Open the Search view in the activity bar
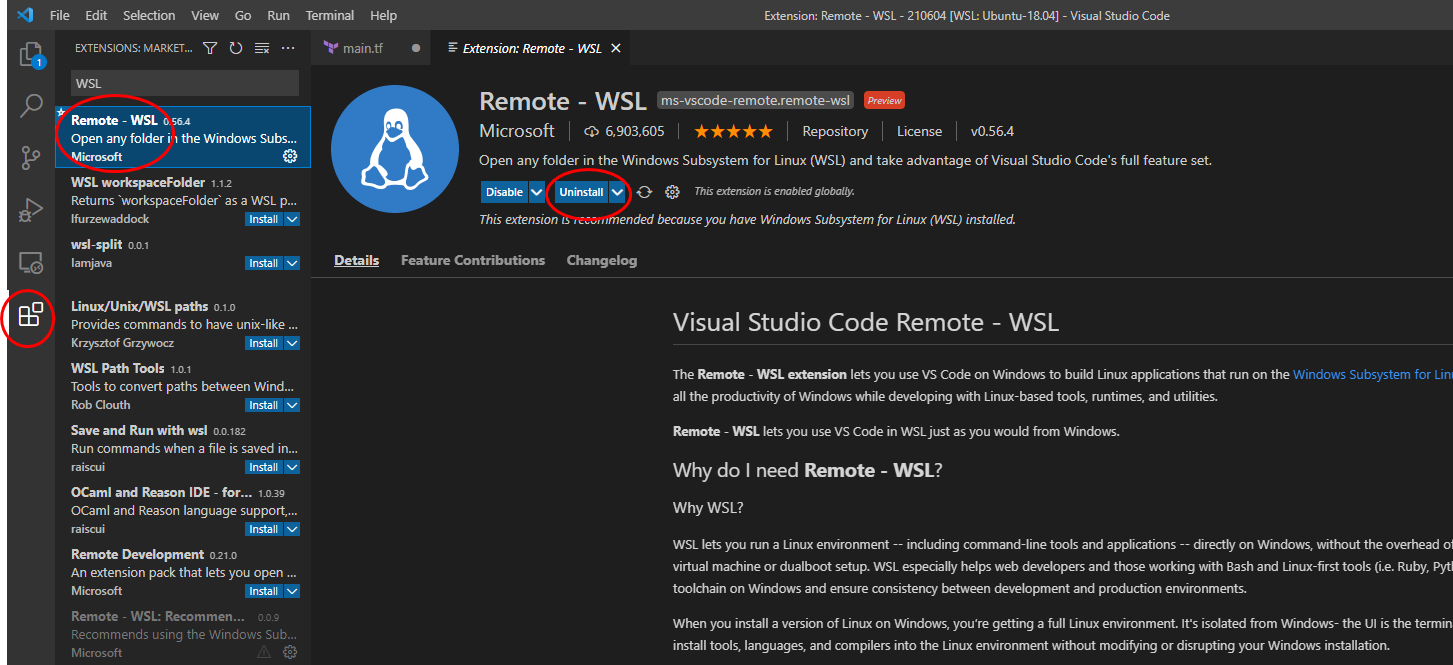Image resolution: width=1453 pixels, height=665 pixels. (31, 105)
